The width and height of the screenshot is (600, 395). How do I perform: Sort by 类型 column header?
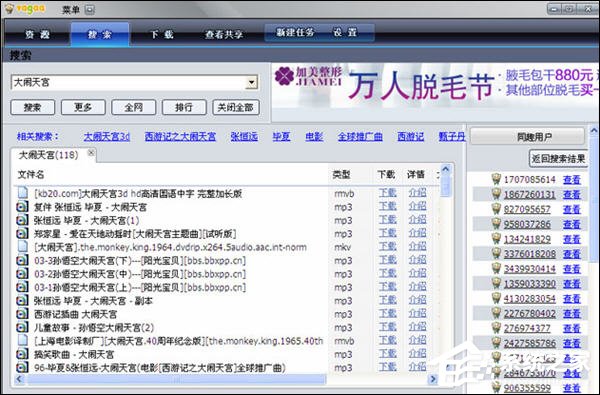click(341, 175)
